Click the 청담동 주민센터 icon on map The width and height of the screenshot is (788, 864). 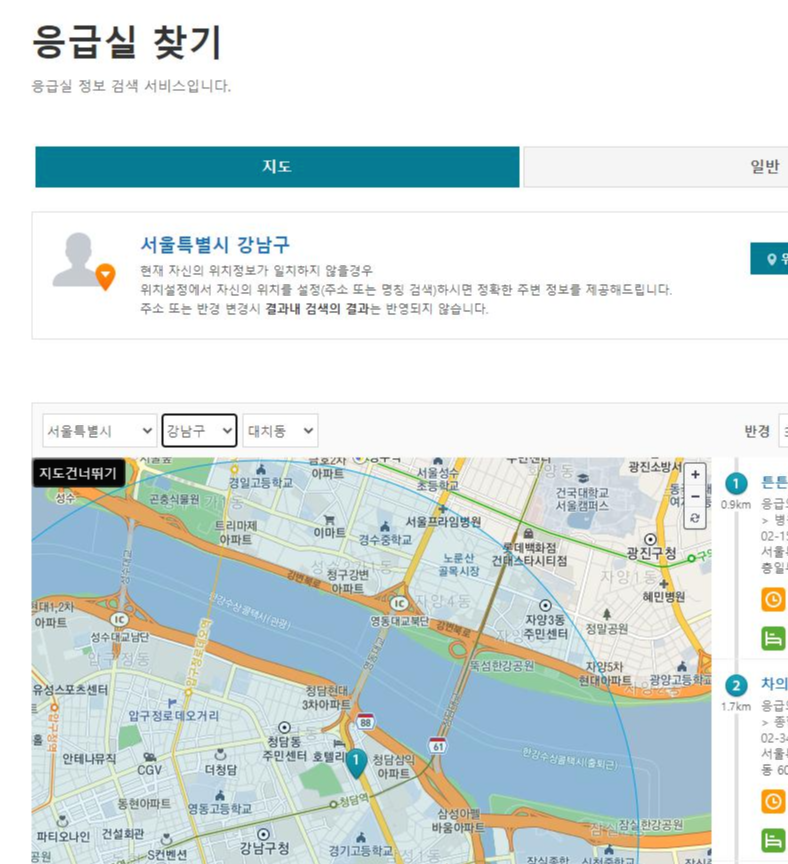tap(284, 727)
